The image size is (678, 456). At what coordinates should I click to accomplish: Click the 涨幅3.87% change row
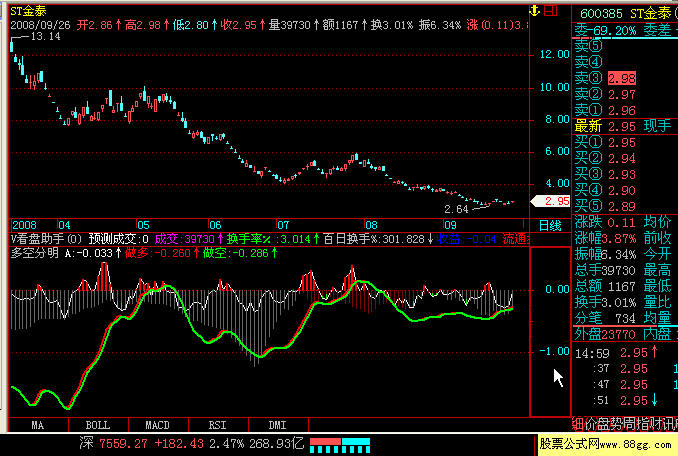605,238
